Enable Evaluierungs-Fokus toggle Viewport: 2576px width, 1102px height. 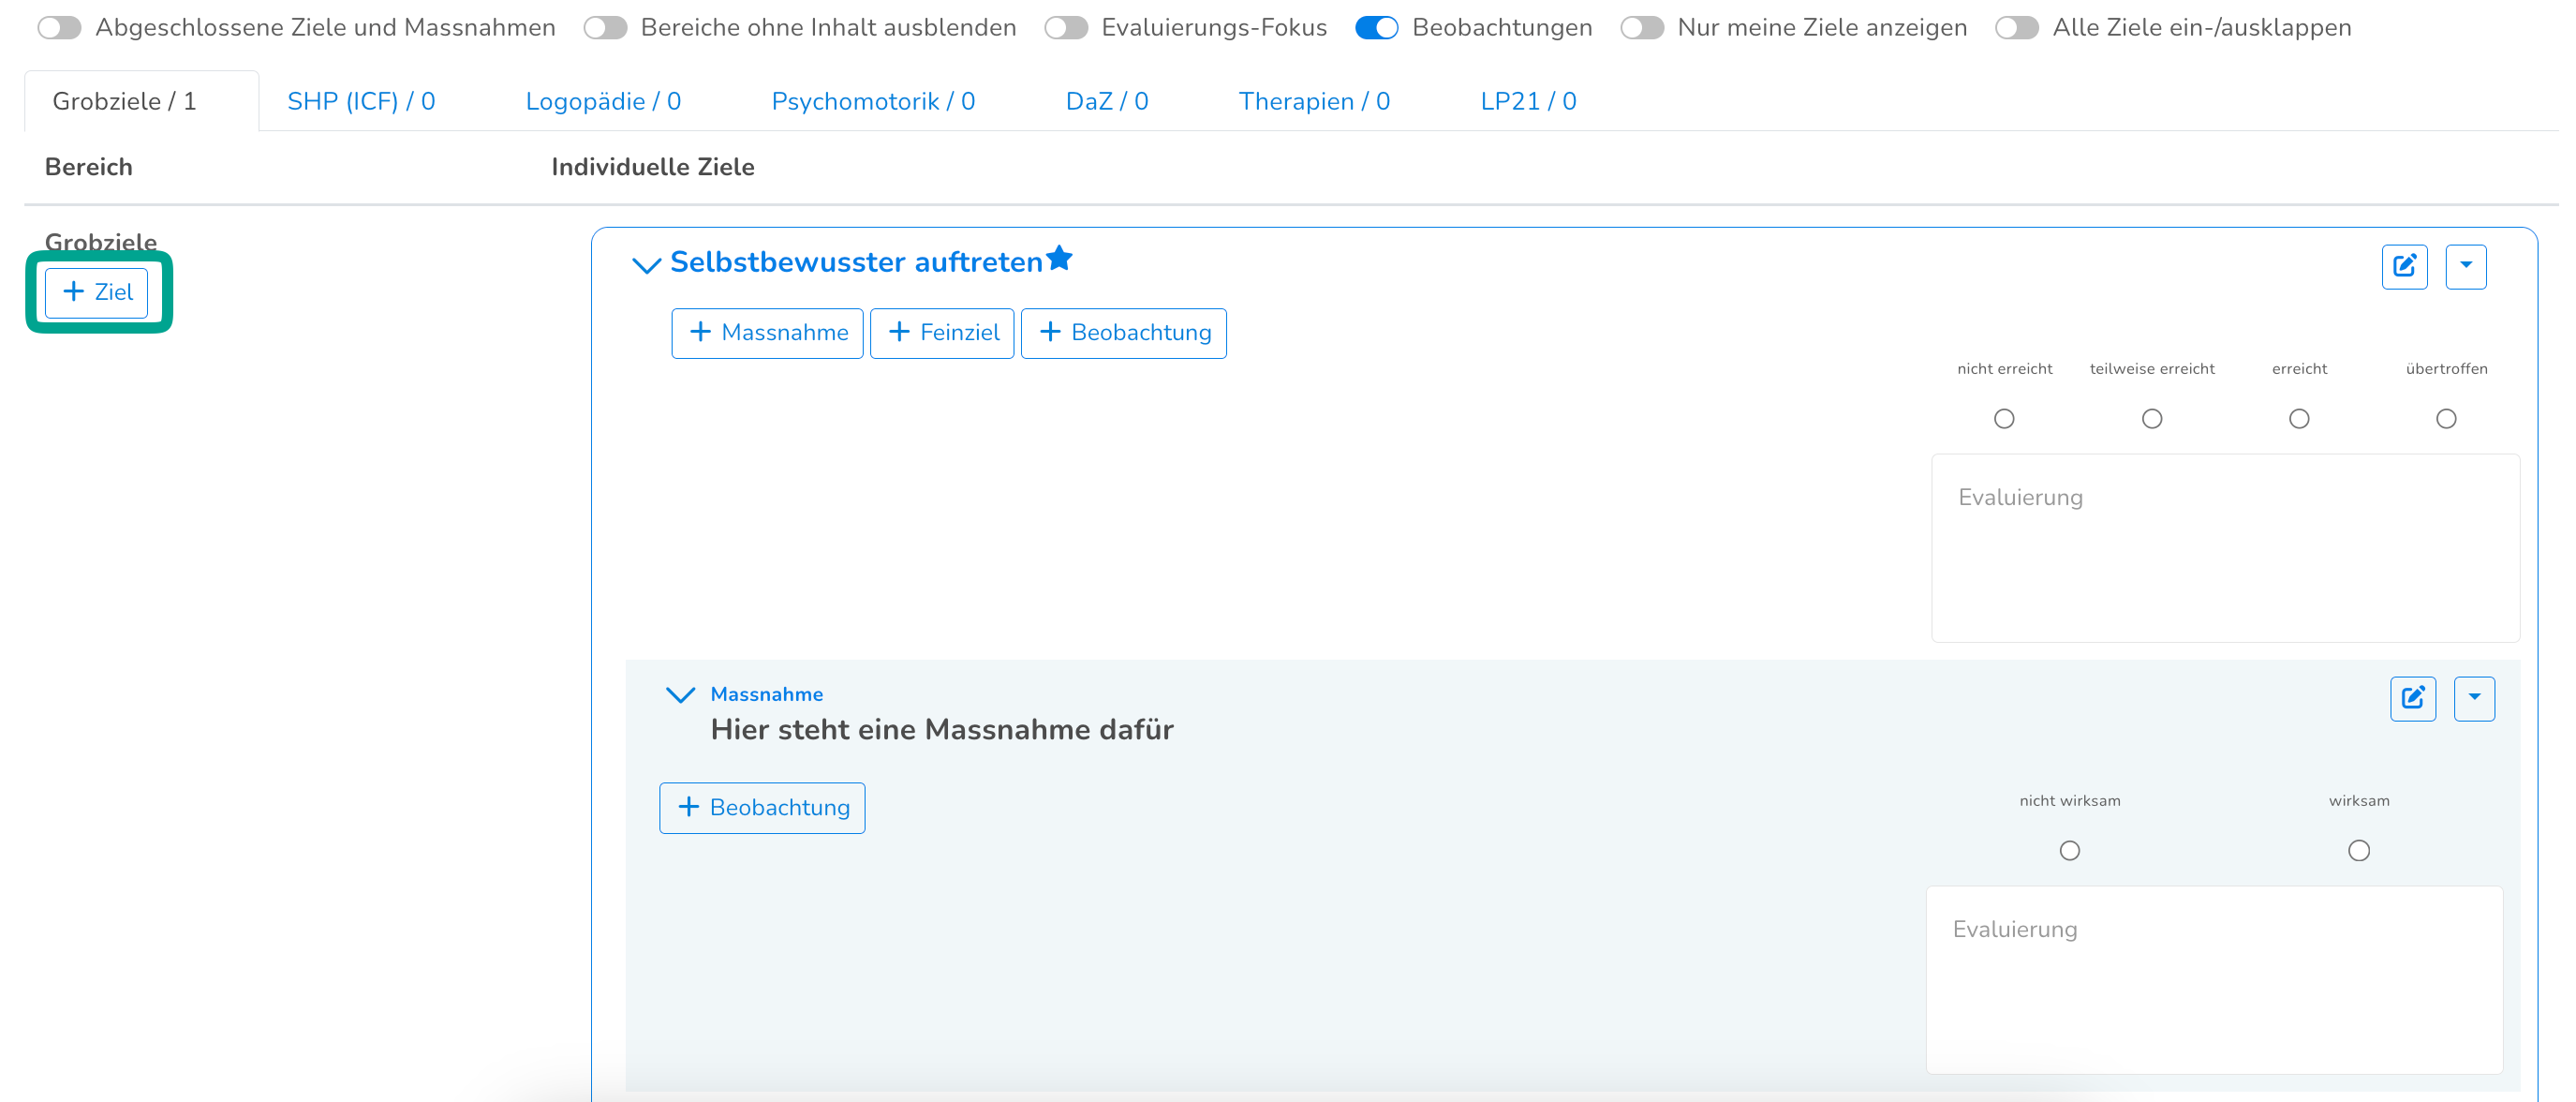point(1065,28)
